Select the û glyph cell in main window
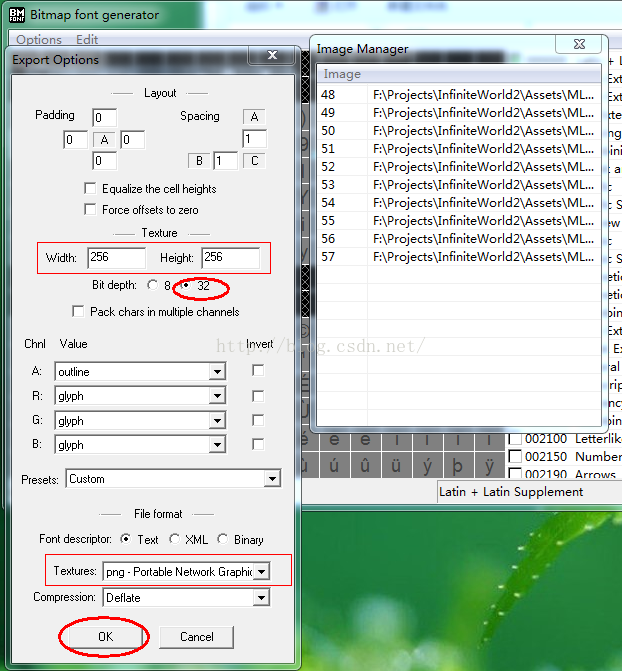This screenshot has width=622, height=671. tap(366, 465)
